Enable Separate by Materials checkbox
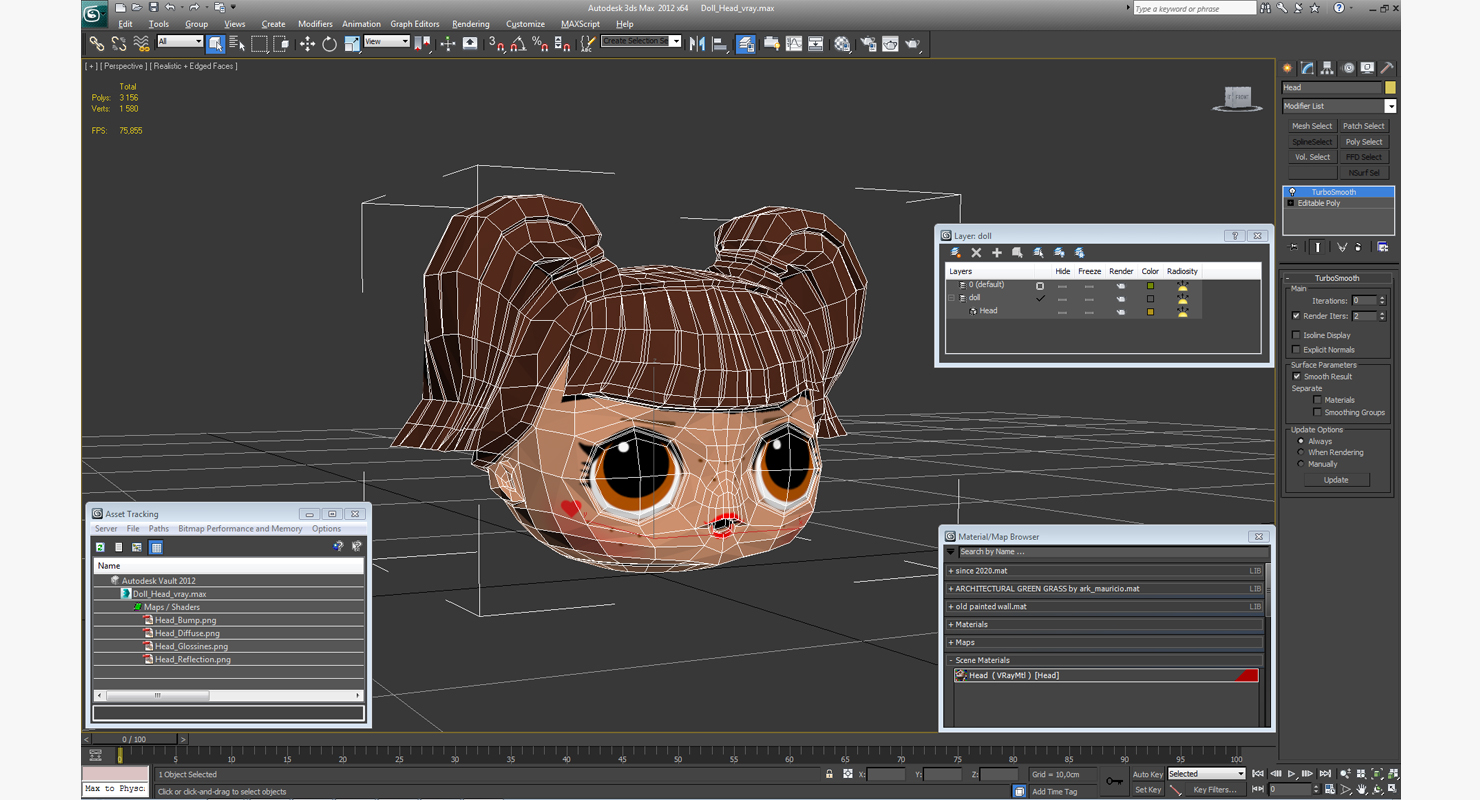1480x800 pixels. 1318,400
